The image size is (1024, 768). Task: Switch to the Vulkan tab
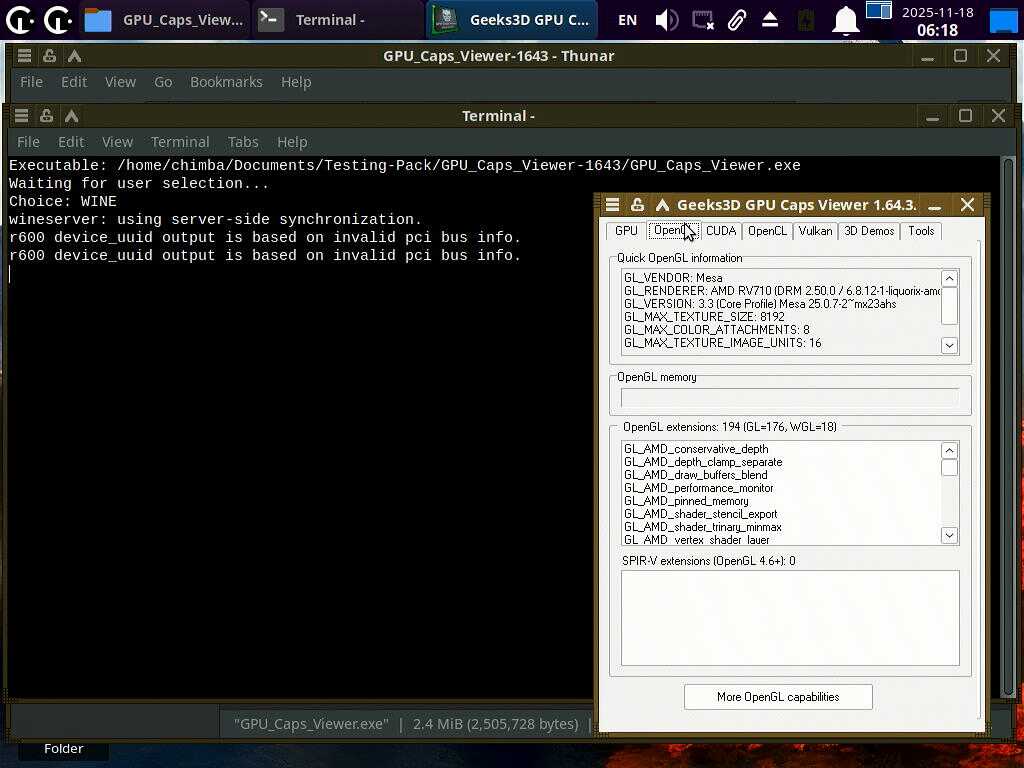click(x=815, y=231)
